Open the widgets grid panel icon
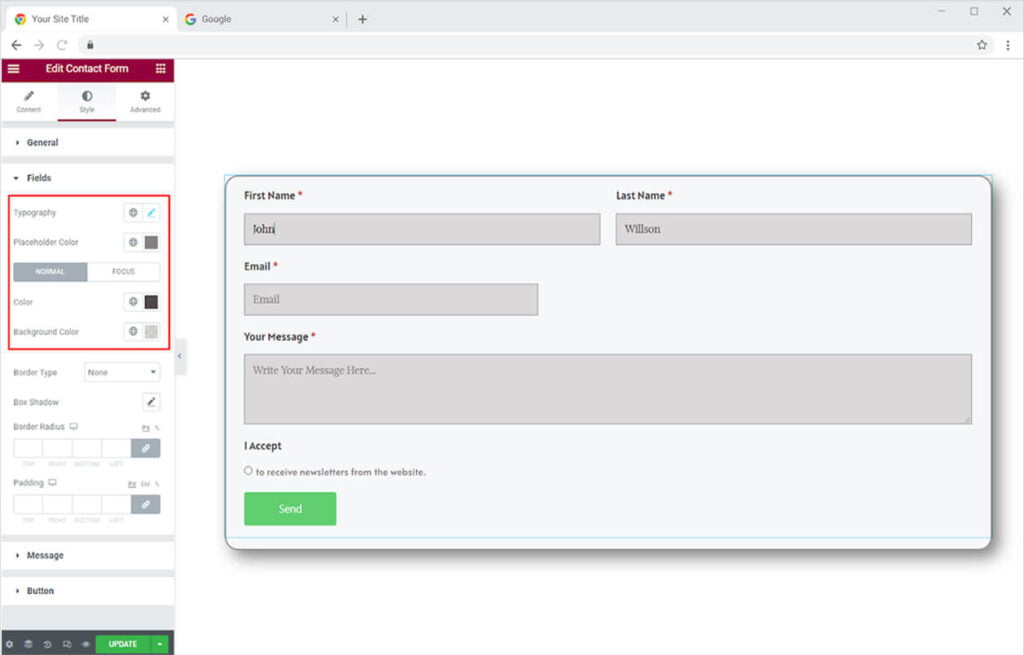This screenshot has height=655, width=1024. (x=161, y=69)
